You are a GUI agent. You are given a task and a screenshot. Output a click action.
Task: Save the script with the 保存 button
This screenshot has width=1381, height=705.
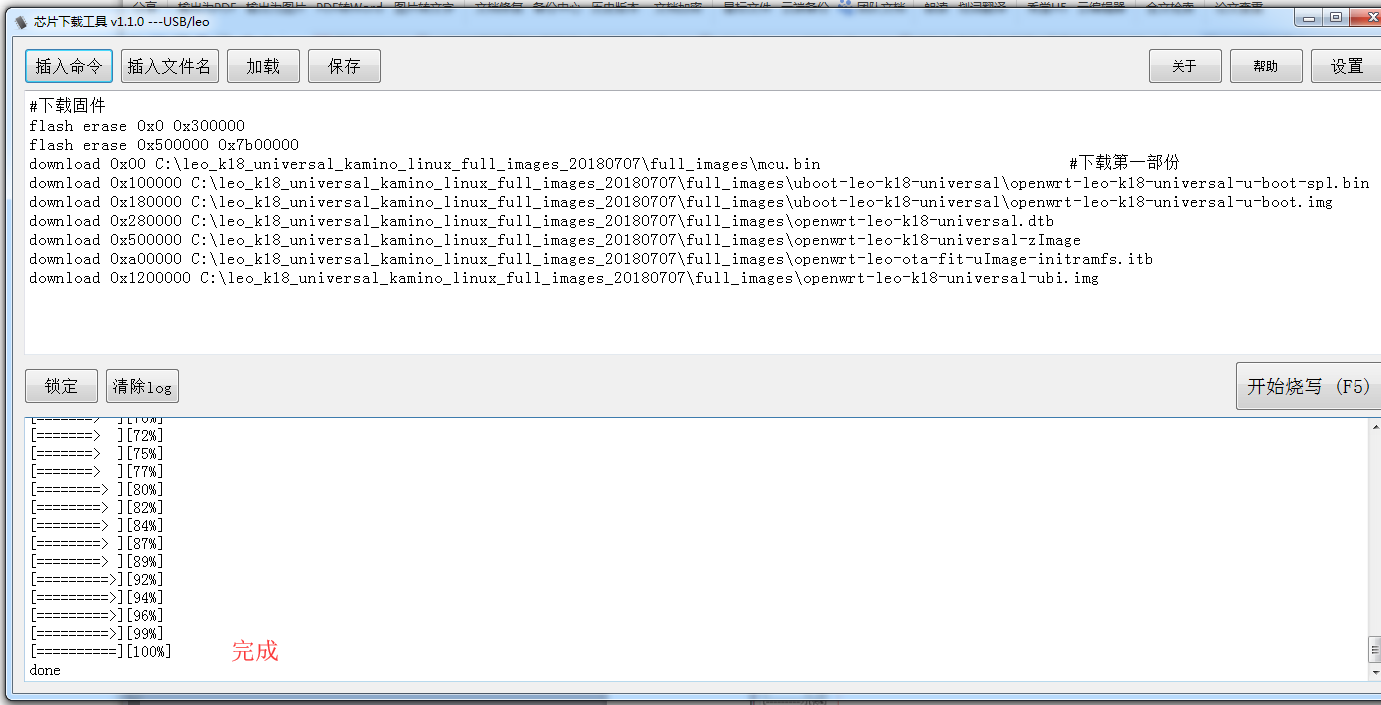(x=344, y=66)
